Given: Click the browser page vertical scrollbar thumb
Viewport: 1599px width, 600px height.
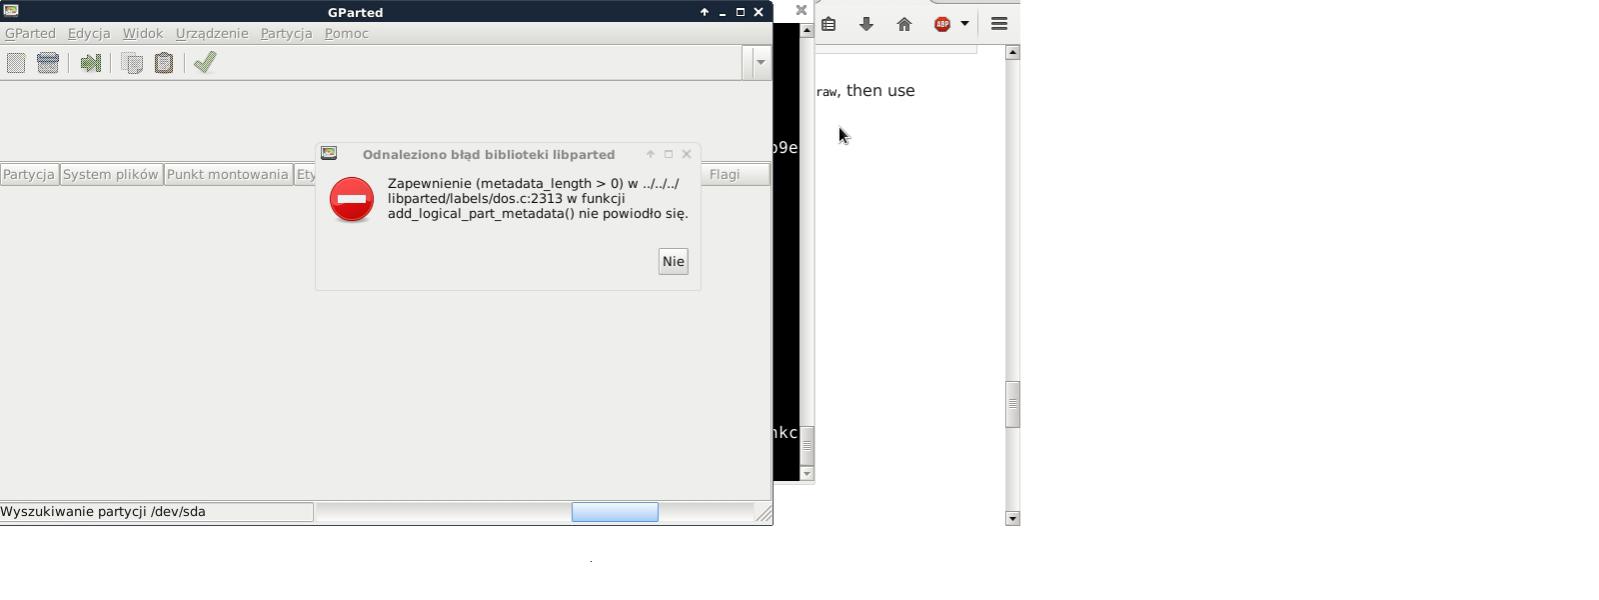Looking at the screenshot, I should click(1012, 404).
